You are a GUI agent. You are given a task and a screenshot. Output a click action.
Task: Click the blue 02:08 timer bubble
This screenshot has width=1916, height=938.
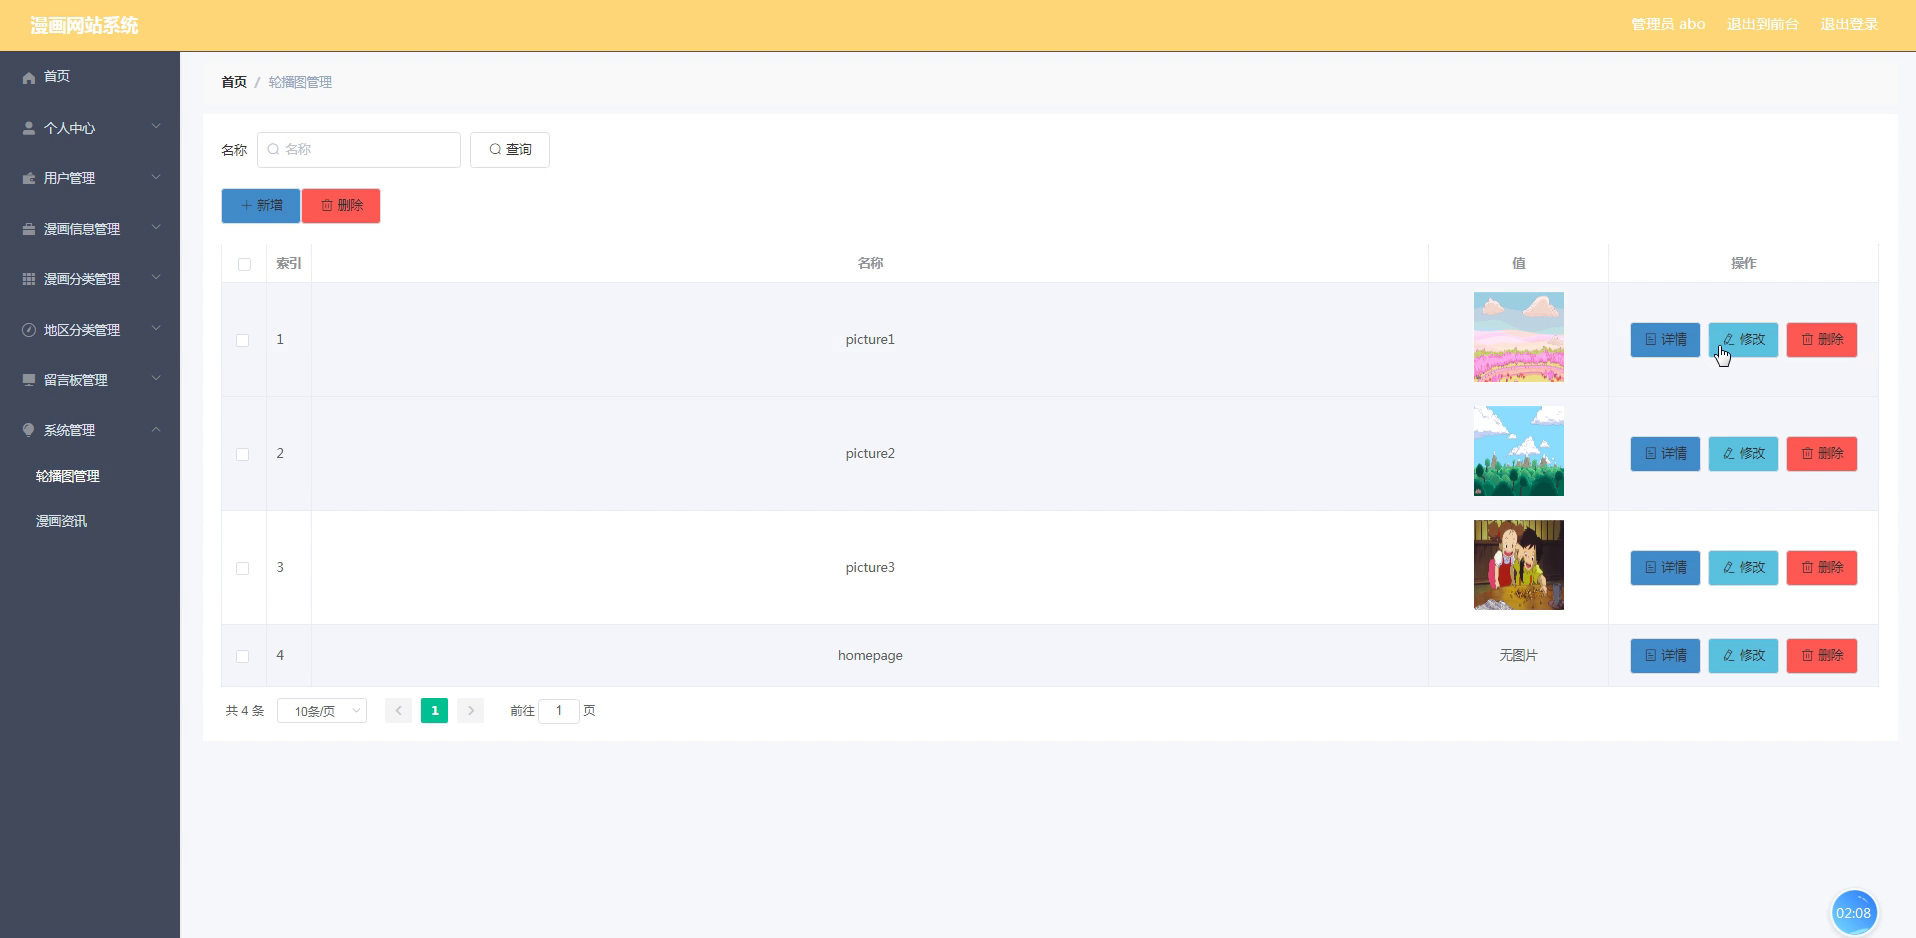pos(1853,912)
